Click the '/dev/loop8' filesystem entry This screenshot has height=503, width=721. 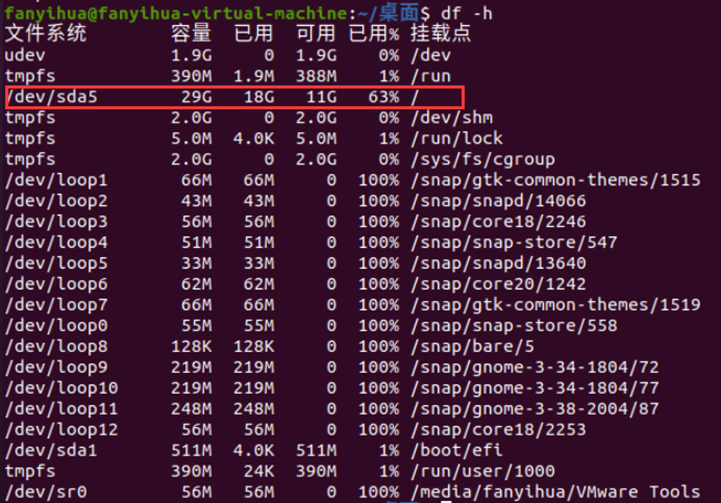point(56,346)
